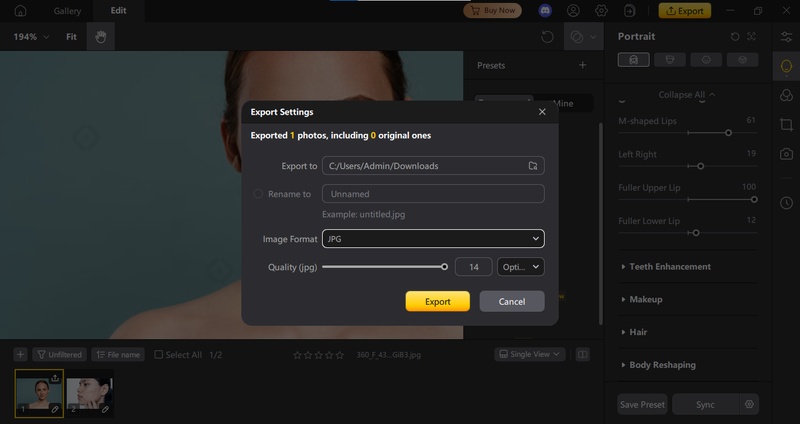The image size is (800, 424).
Task: Click the Rename to Unnamed field
Action: tap(433, 194)
